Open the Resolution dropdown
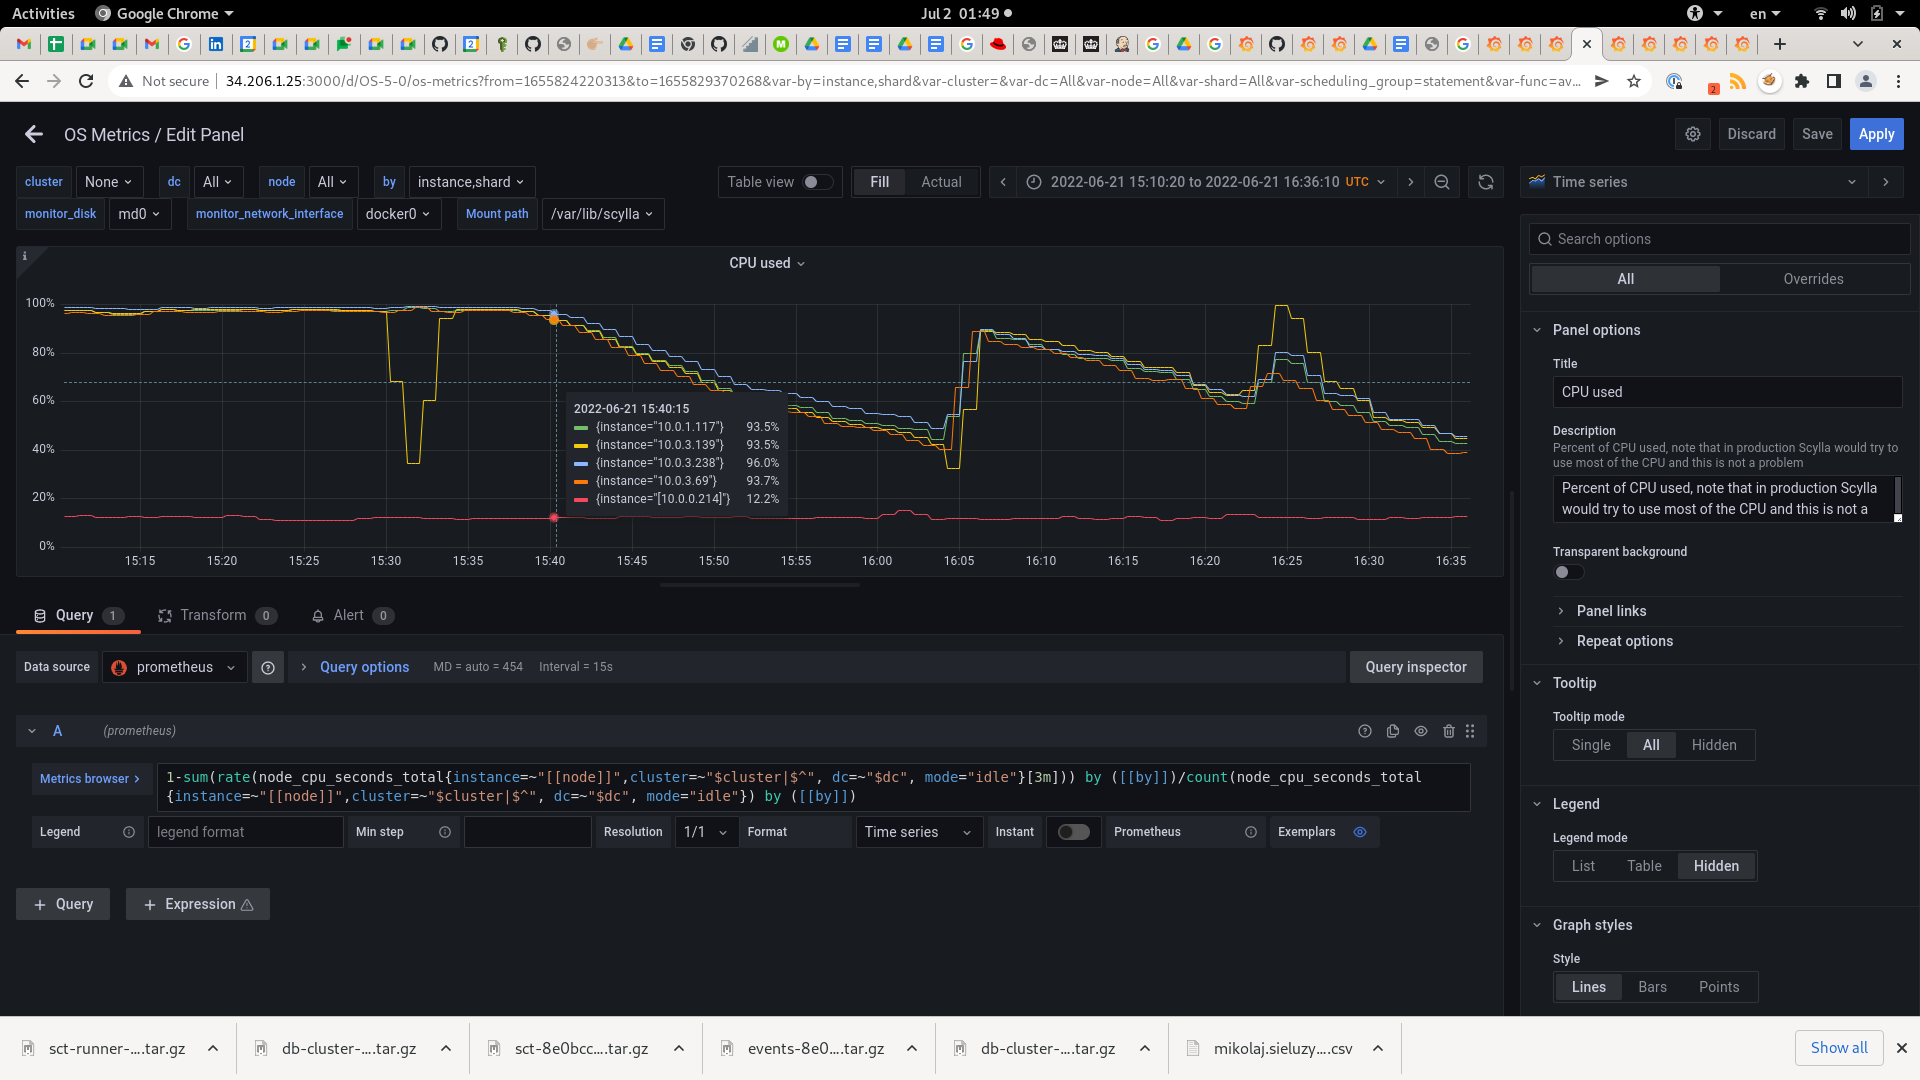The width and height of the screenshot is (1920, 1080). click(x=705, y=832)
